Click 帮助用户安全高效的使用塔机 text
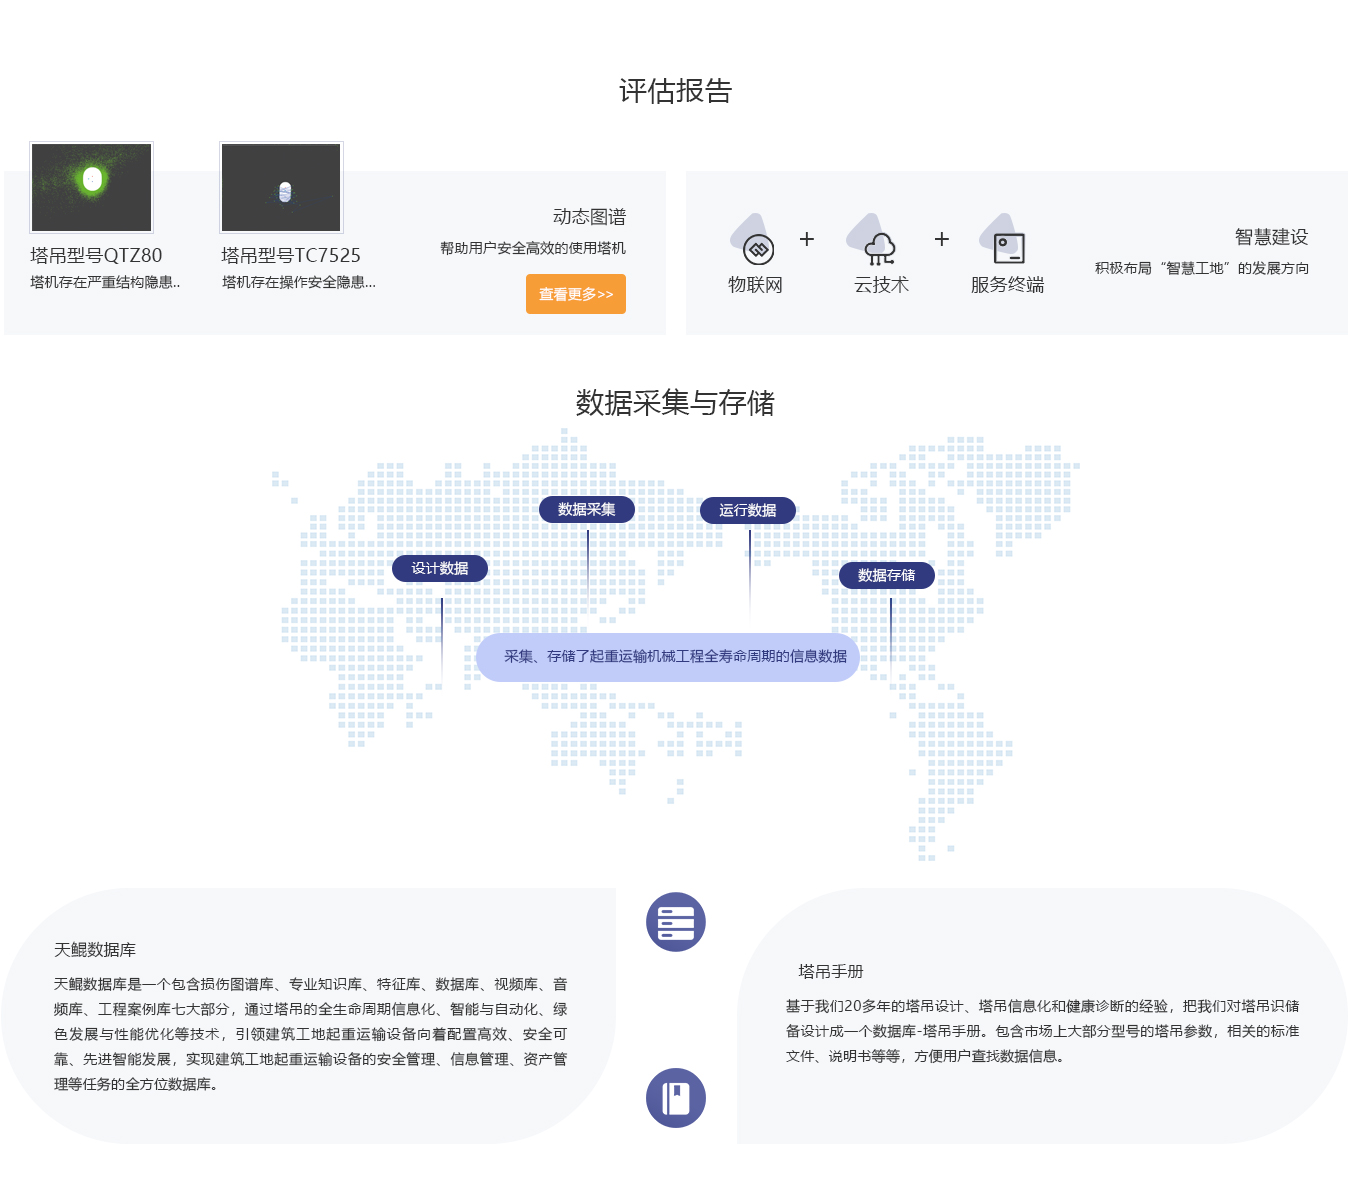Viewport: 1348px width, 1192px height. coord(533,248)
